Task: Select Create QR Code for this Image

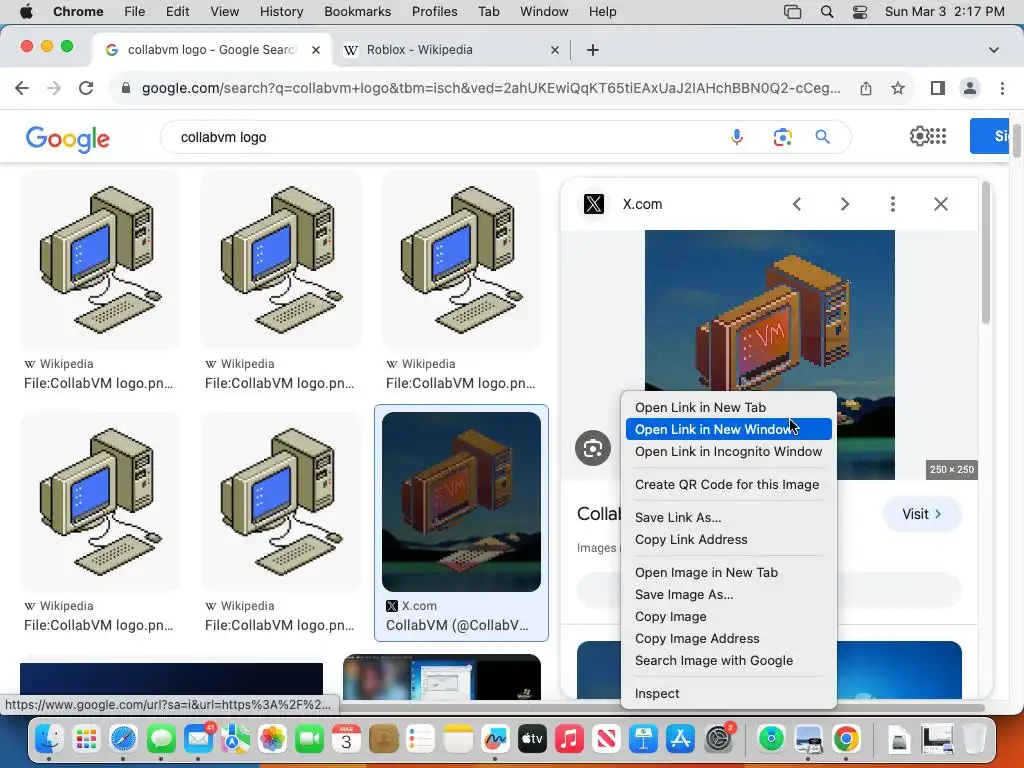Action: pyautogui.click(x=729, y=485)
